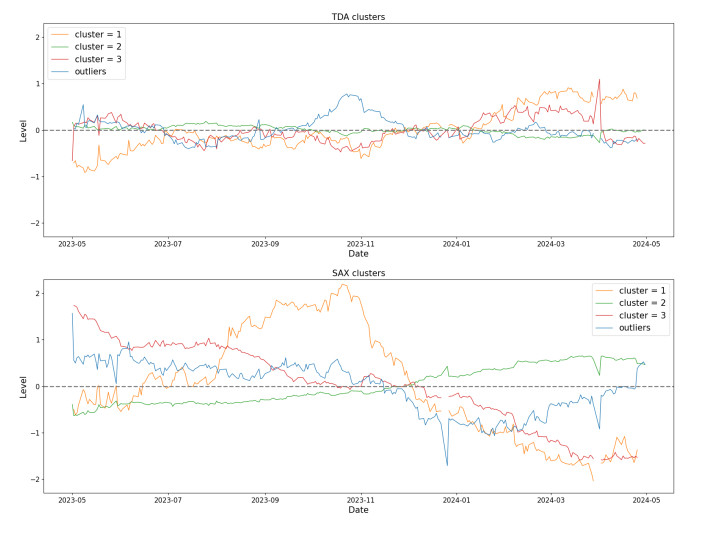Click the "Date" axis label under the TDA chart
The width and height of the screenshot is (703, 544).
tap(358, 254)
